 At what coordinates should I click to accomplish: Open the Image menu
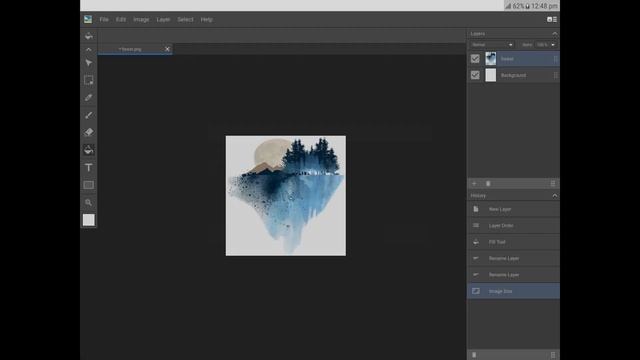tap(141, 19)
